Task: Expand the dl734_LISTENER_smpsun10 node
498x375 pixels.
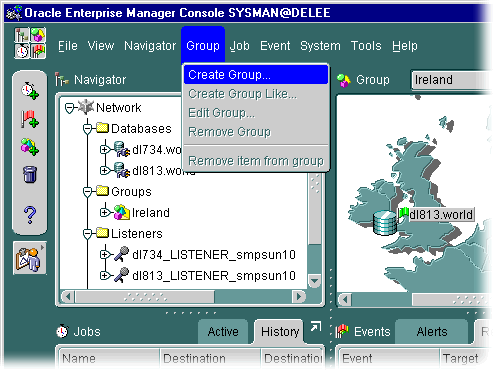Action: click(105, 255)
